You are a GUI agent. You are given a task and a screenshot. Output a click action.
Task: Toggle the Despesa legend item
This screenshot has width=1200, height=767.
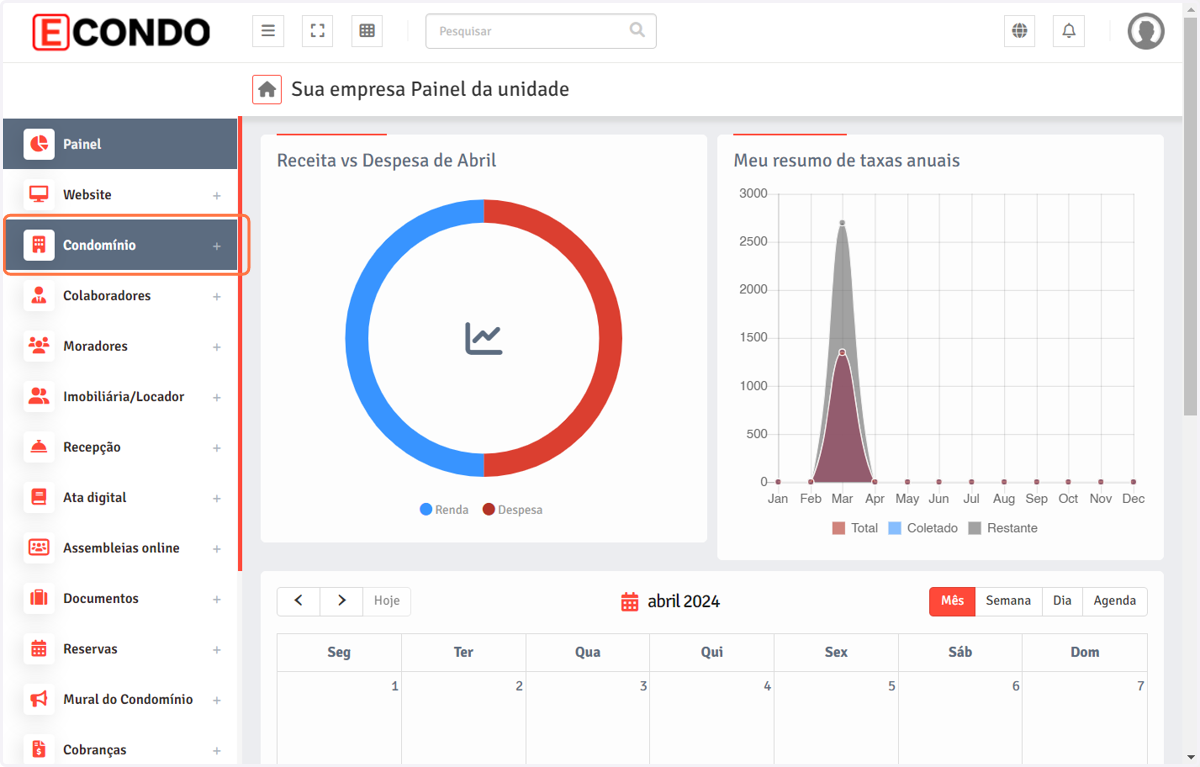[x=513, y=510]
